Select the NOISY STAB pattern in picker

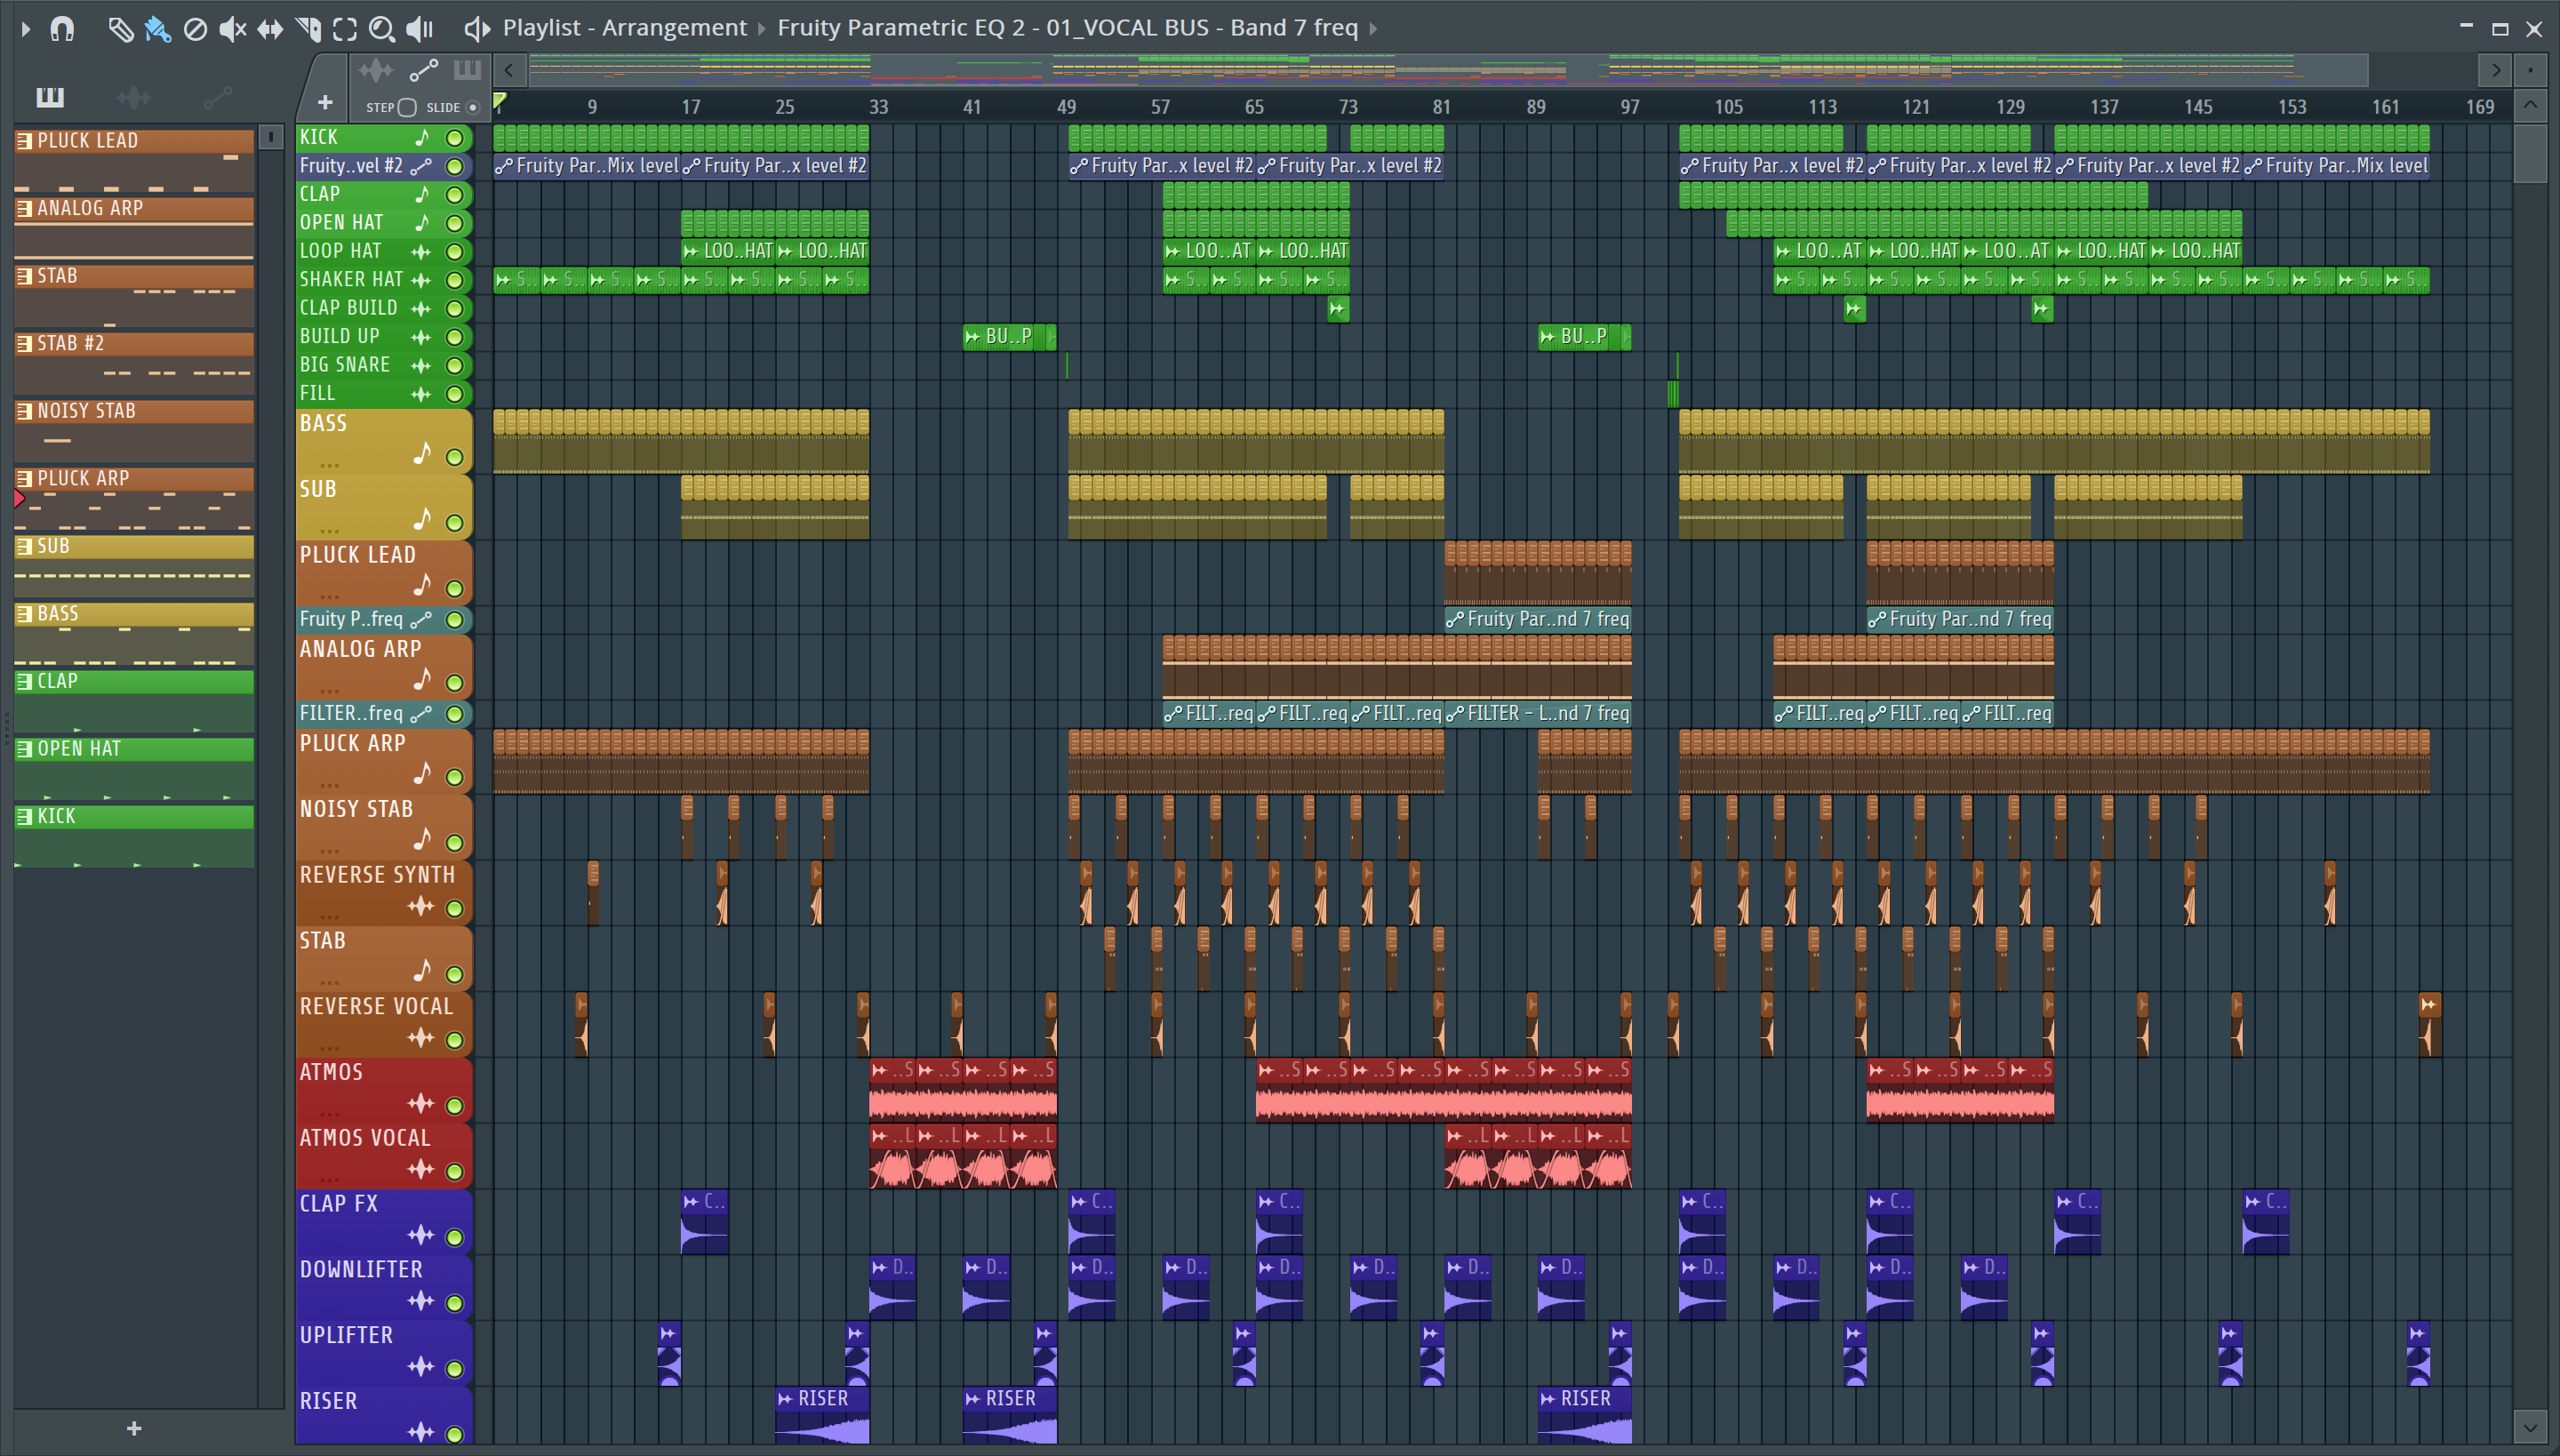click(134, 430)
